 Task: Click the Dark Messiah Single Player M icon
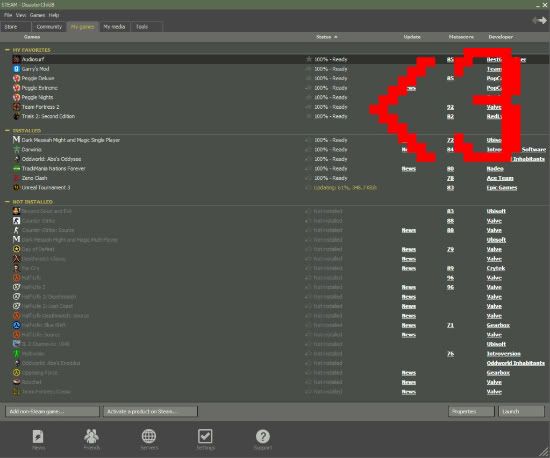[16, 140]
